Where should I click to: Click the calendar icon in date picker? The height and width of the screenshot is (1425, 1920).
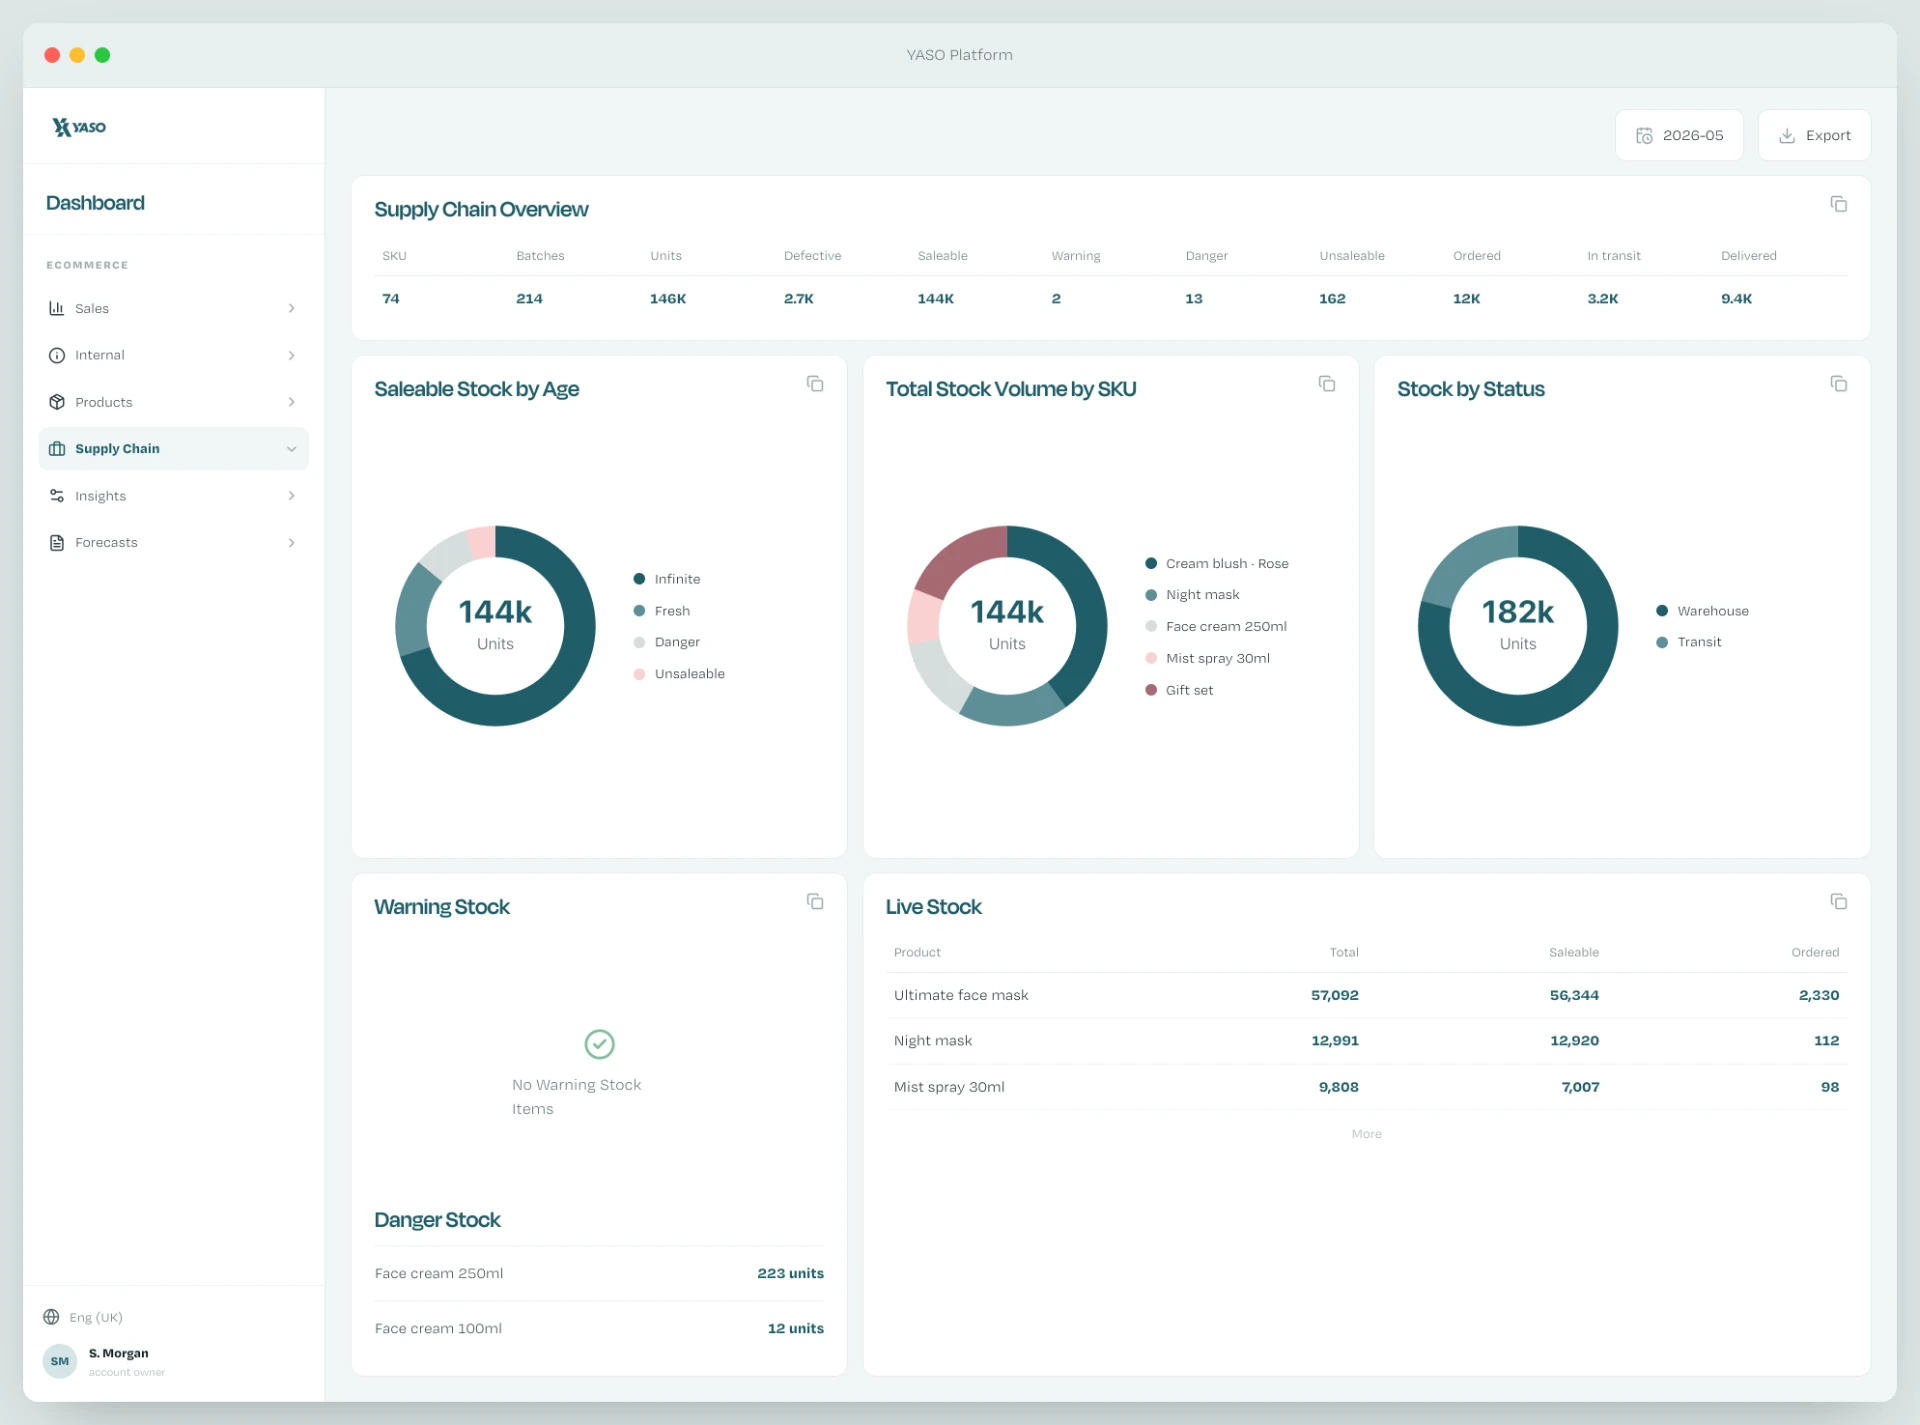point(1644,135)
